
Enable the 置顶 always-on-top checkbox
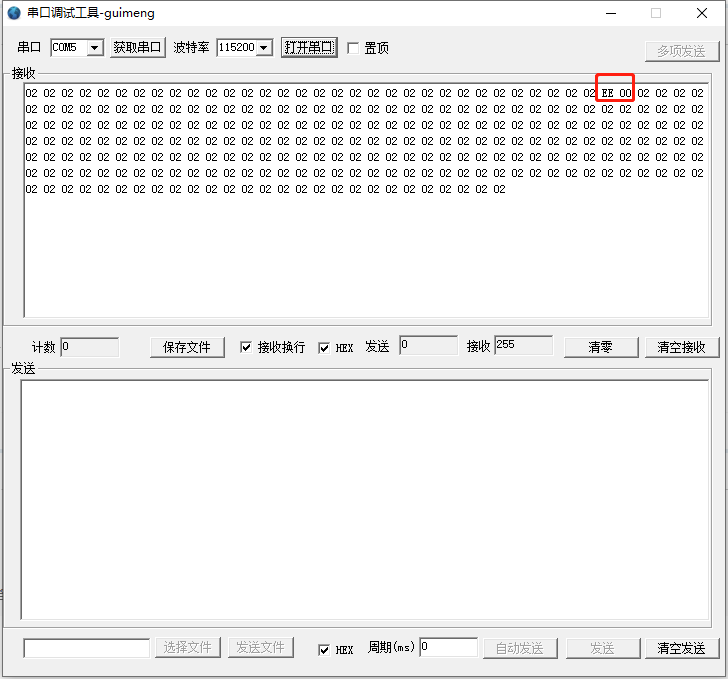coord(353,48)
